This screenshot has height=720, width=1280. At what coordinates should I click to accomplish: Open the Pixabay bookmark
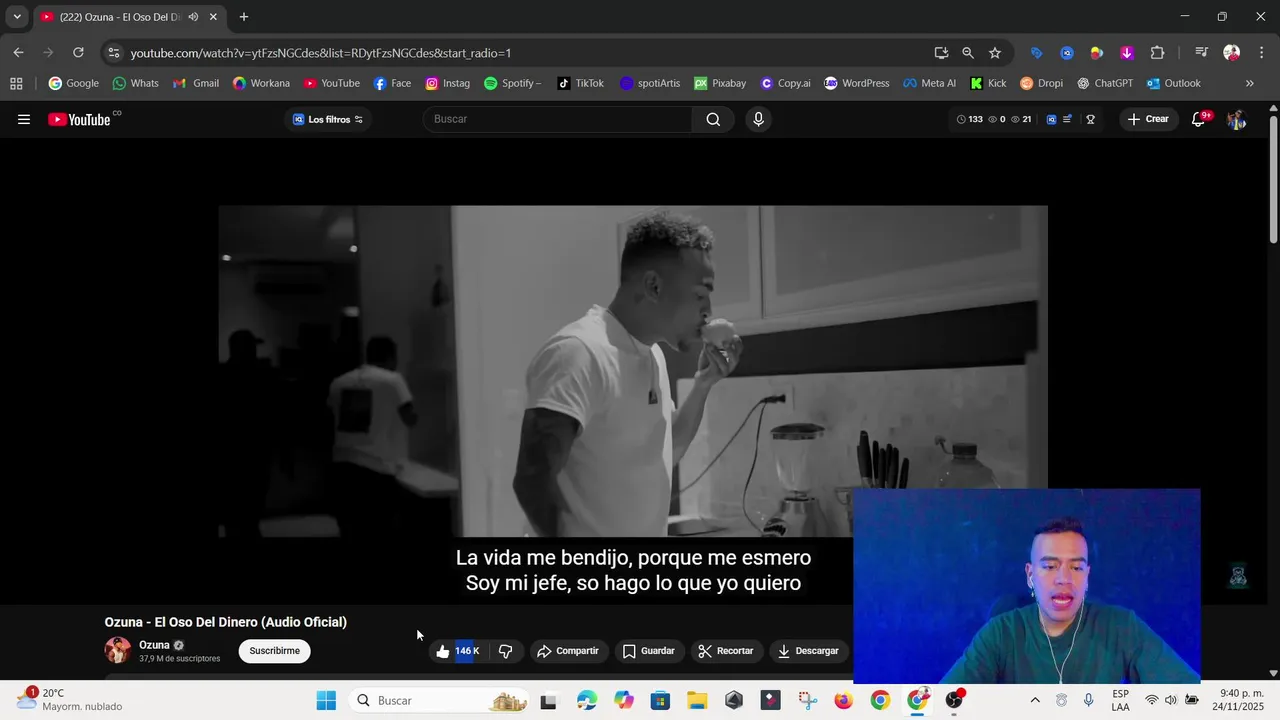[x=720, y=83]
